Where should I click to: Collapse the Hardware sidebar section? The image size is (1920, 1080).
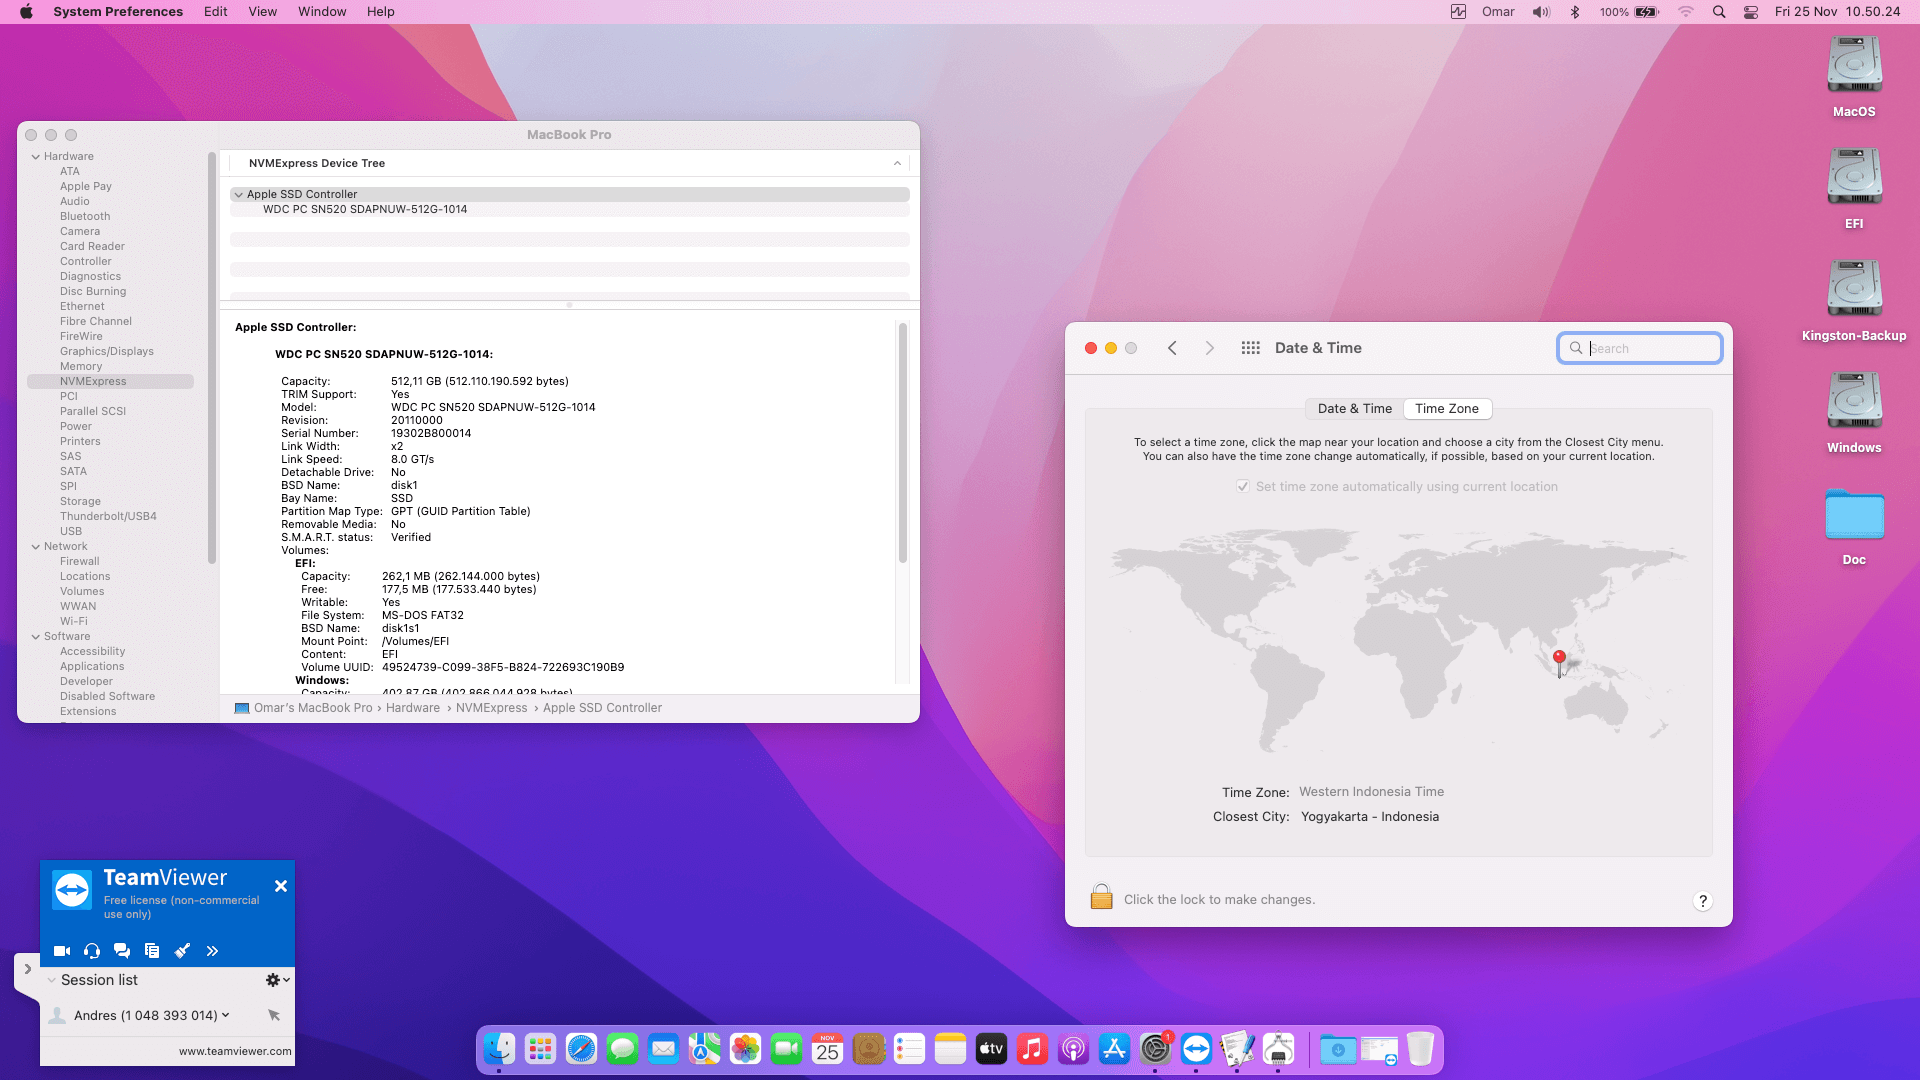coord(36,157)
